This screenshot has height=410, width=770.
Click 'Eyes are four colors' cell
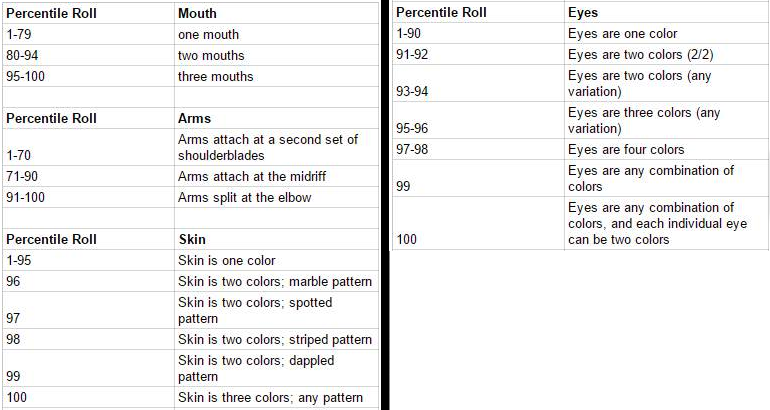pos(666,149)
